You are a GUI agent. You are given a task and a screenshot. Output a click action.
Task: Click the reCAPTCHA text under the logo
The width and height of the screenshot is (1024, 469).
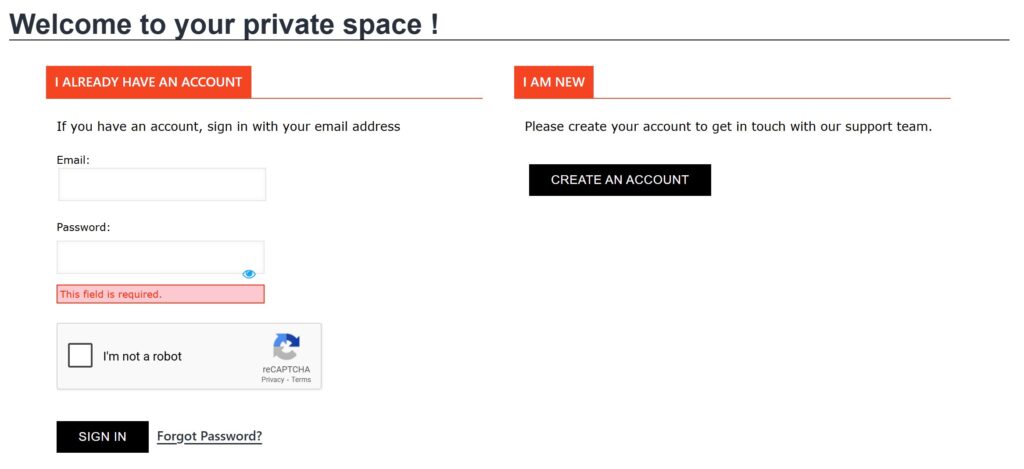tap(286, 369)
